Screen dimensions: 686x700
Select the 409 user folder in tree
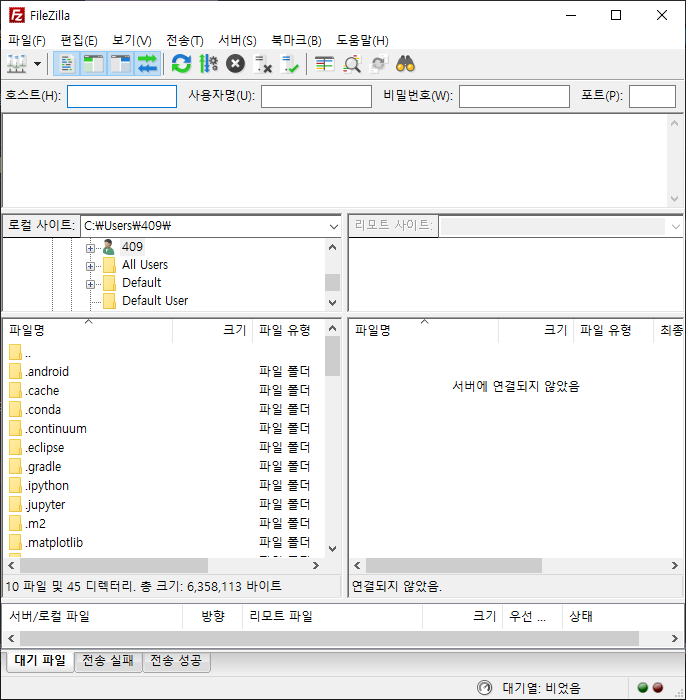click(132, 247)
